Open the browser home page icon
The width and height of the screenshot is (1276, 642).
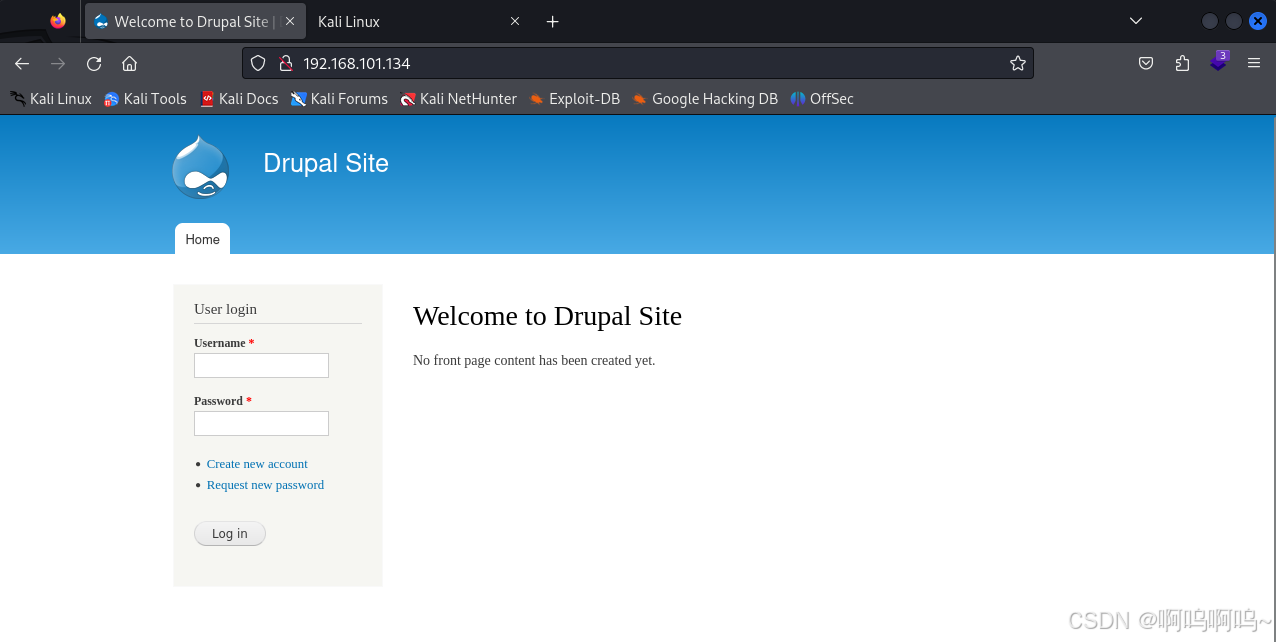coord(129,63)
